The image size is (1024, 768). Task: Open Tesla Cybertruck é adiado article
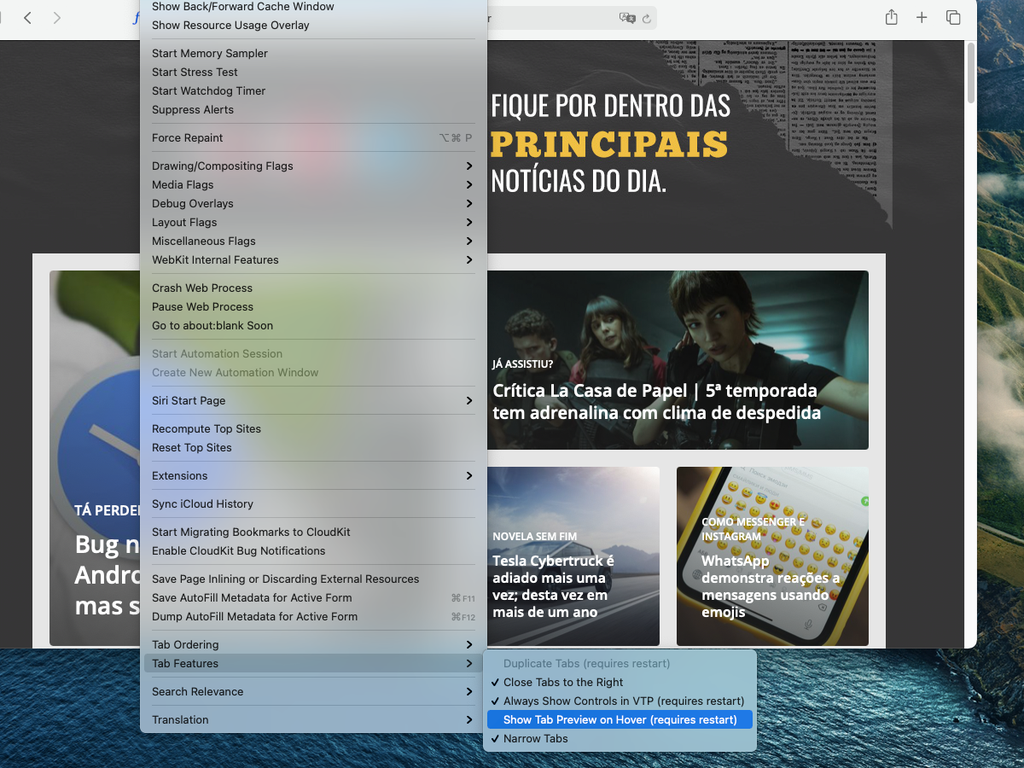(573, 556)
